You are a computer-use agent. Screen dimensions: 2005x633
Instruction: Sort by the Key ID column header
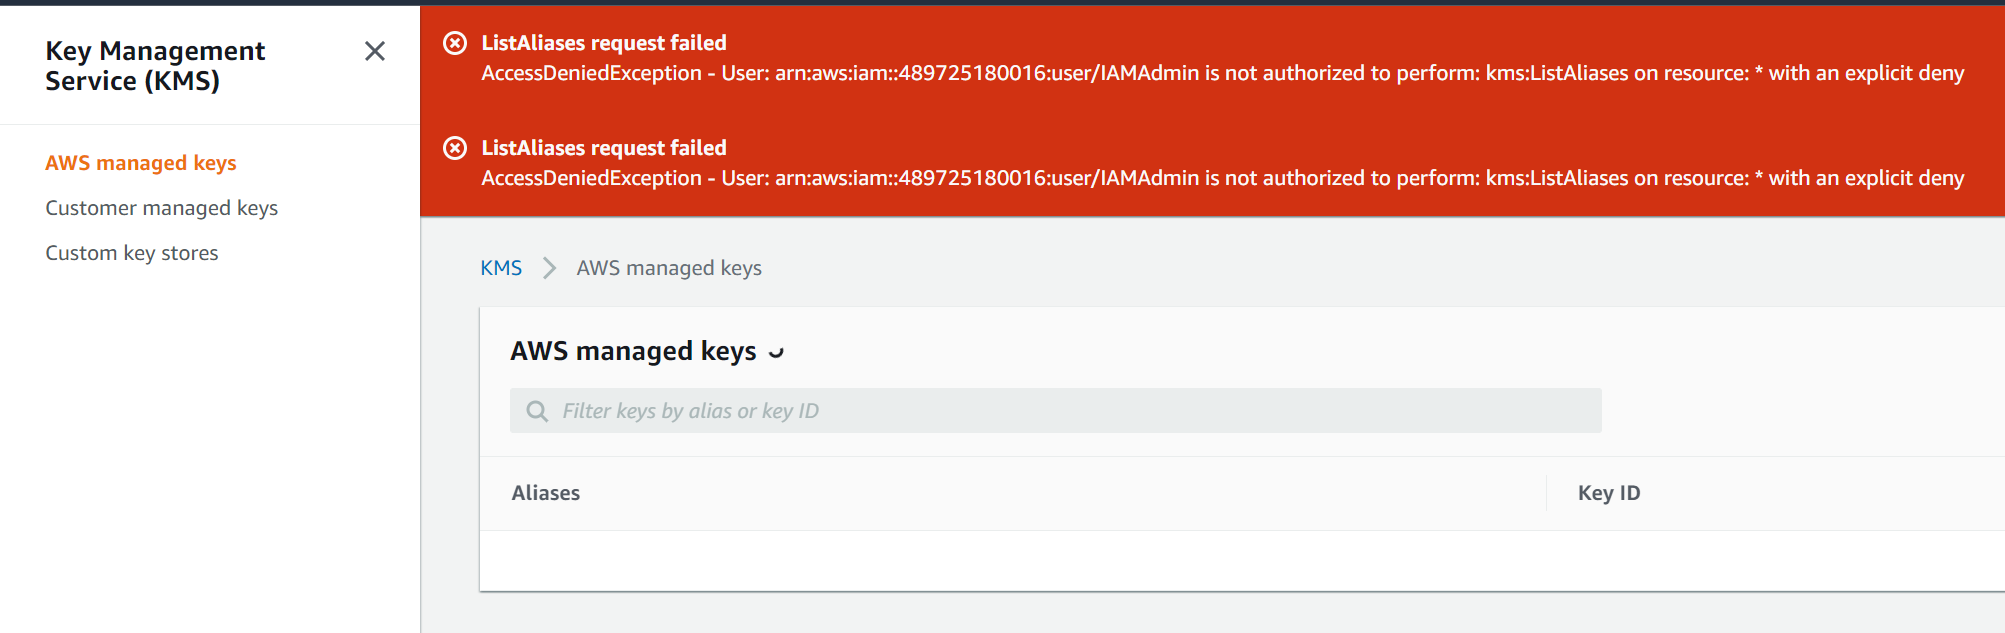(1609, 493)
